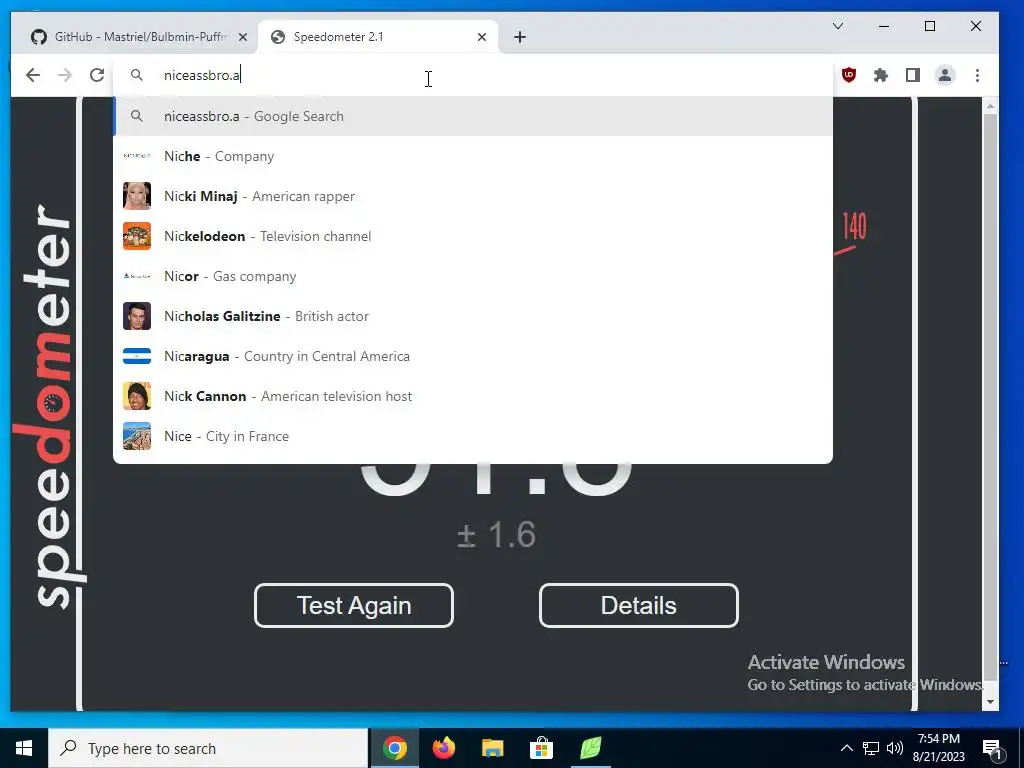Select the Nicki Minaj suggestion

(473, 196)
